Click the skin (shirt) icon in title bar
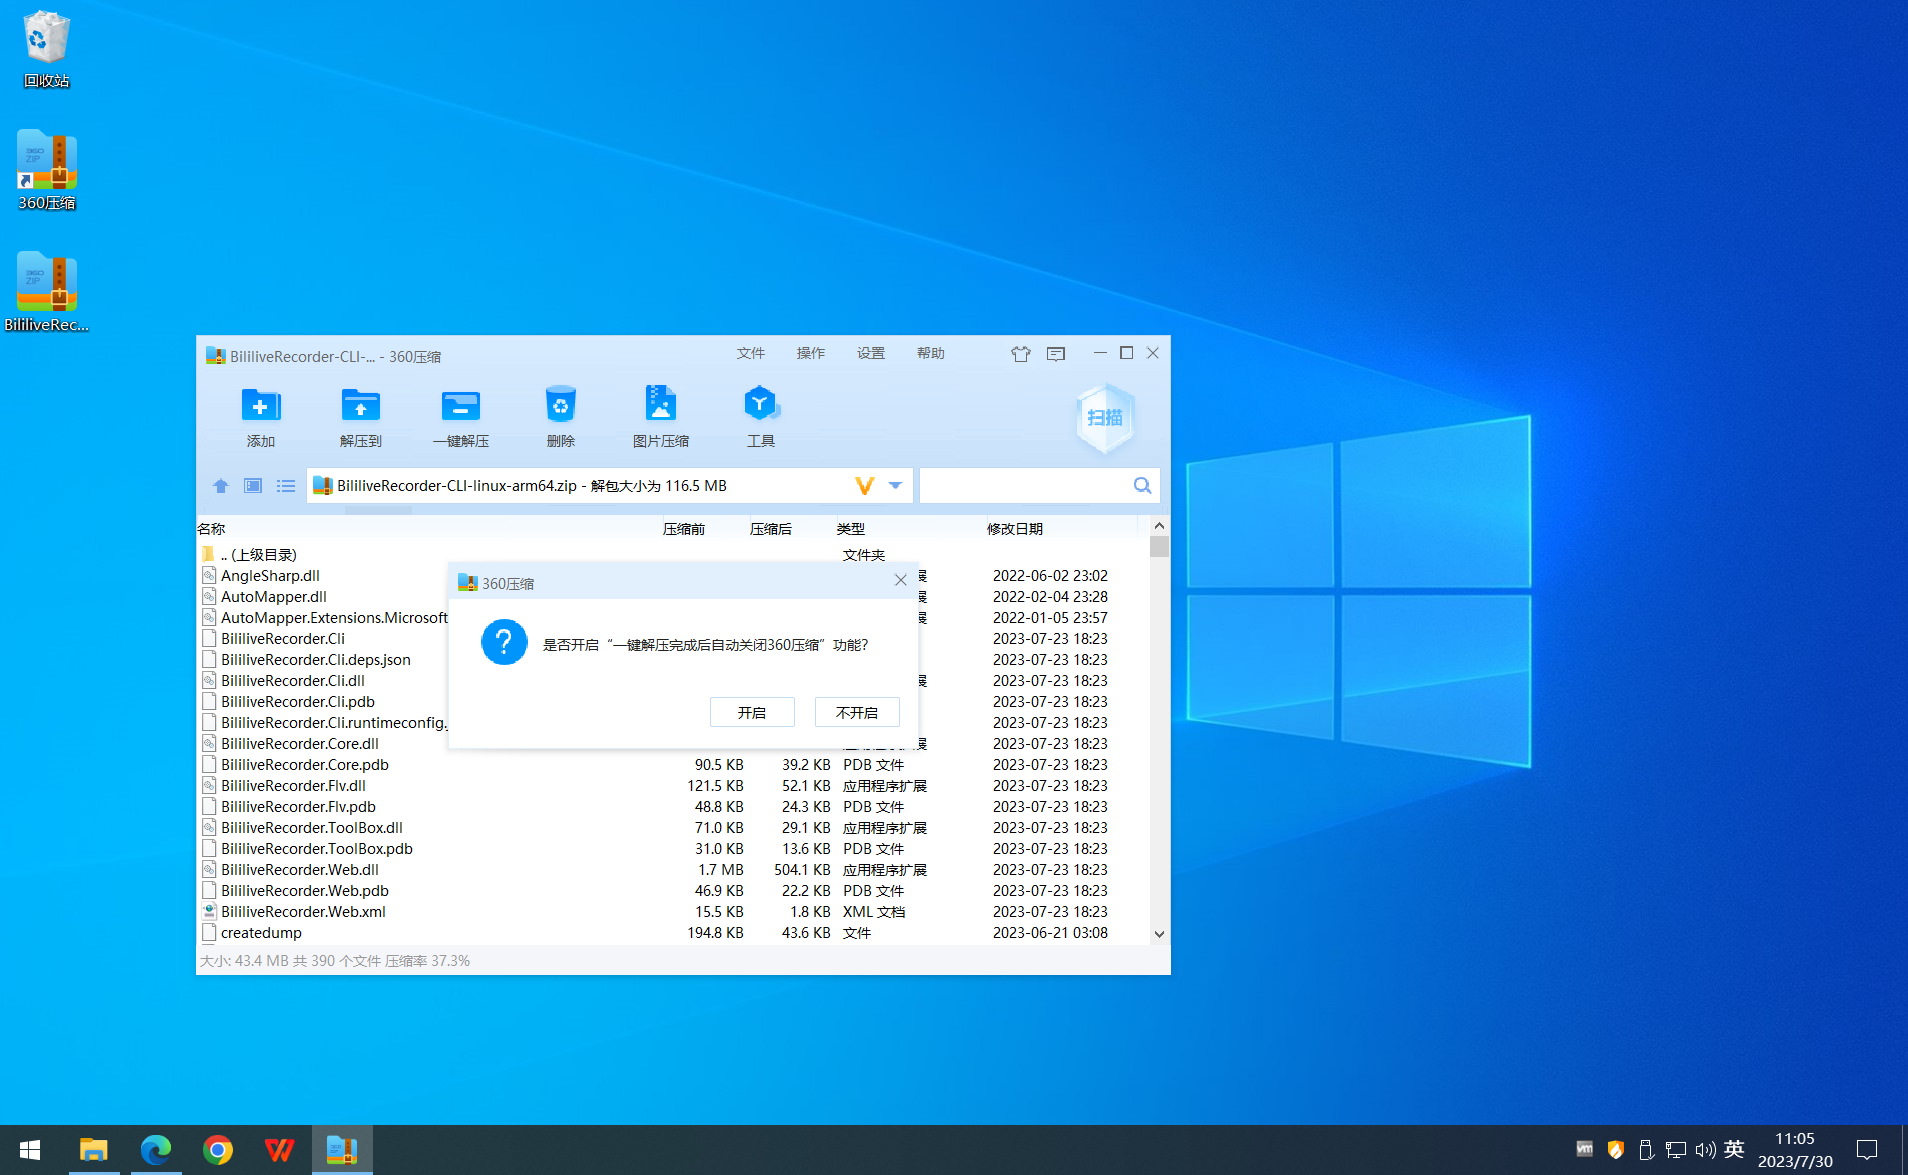Screen dimensions: 1908x1175 1020,354
